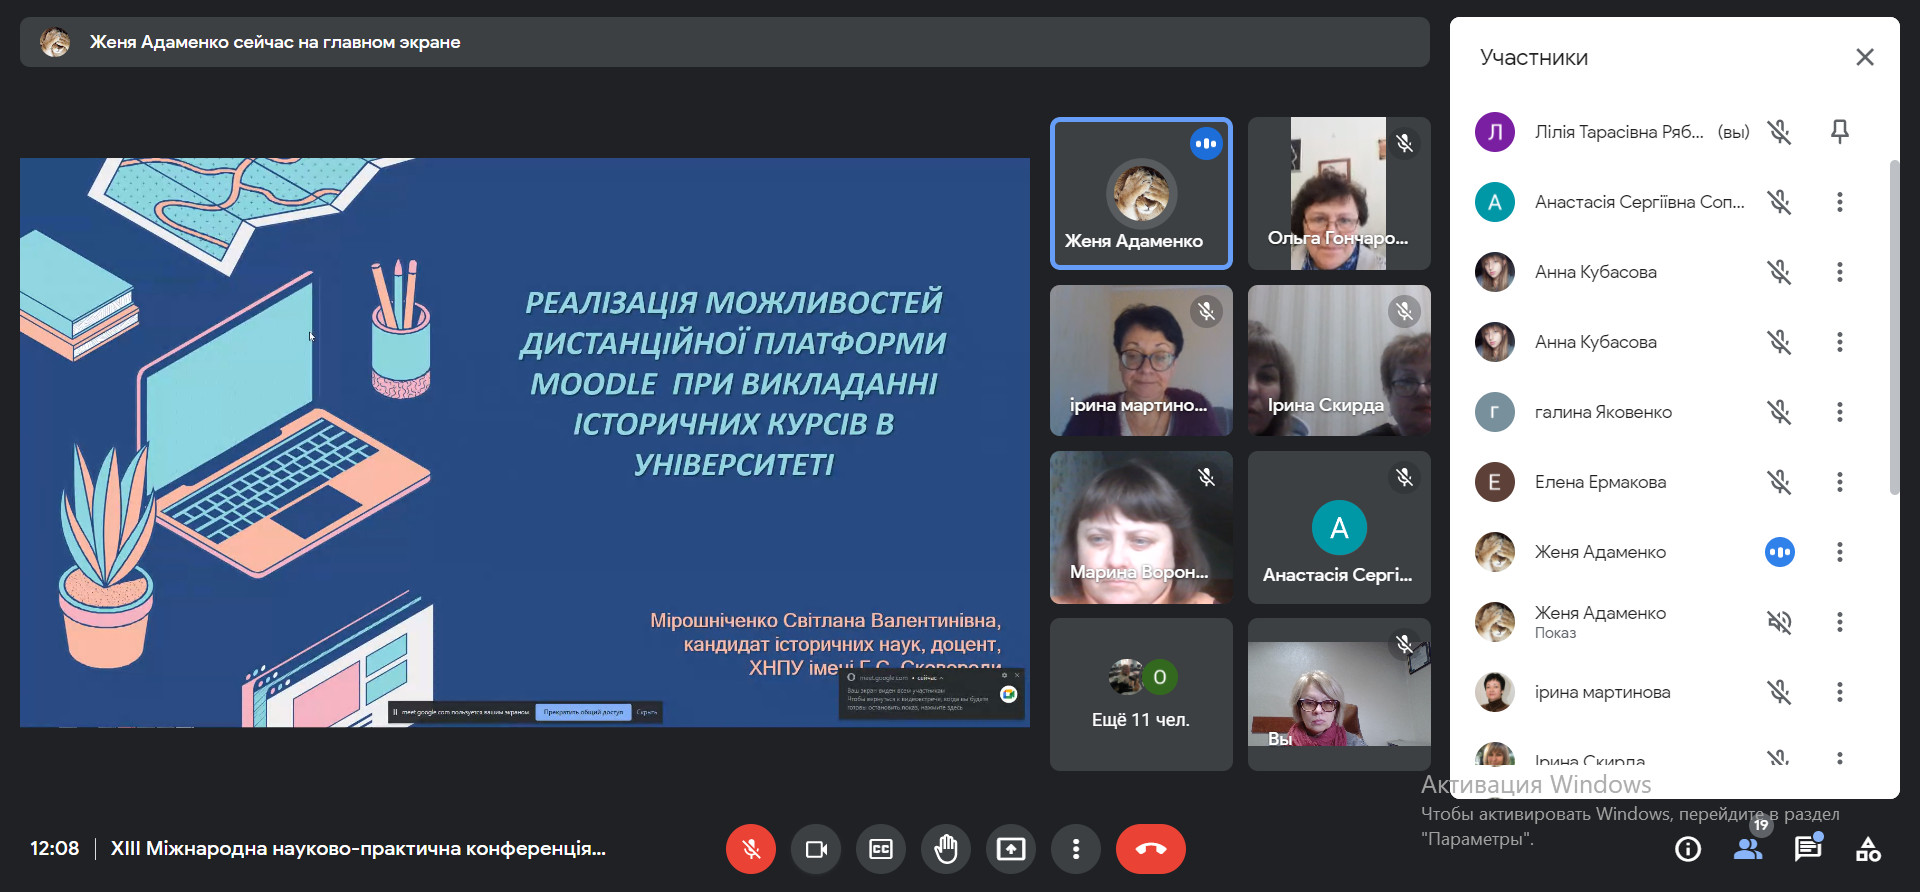The width and height of the screenshot is (1920, 892).
Task: Toggle the participants list icon
Action: point(1748,849)
